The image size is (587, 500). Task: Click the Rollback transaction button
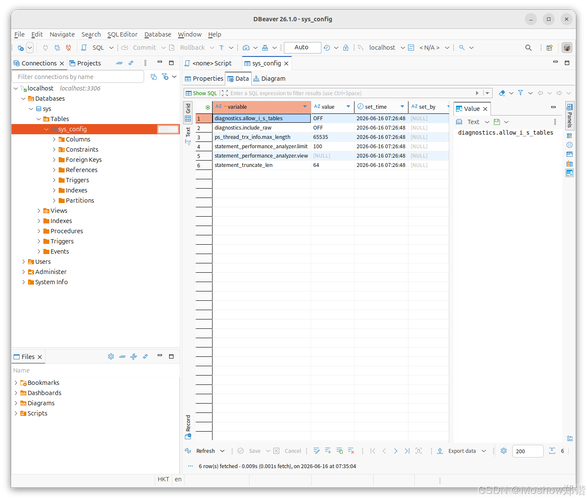(188, 48)
